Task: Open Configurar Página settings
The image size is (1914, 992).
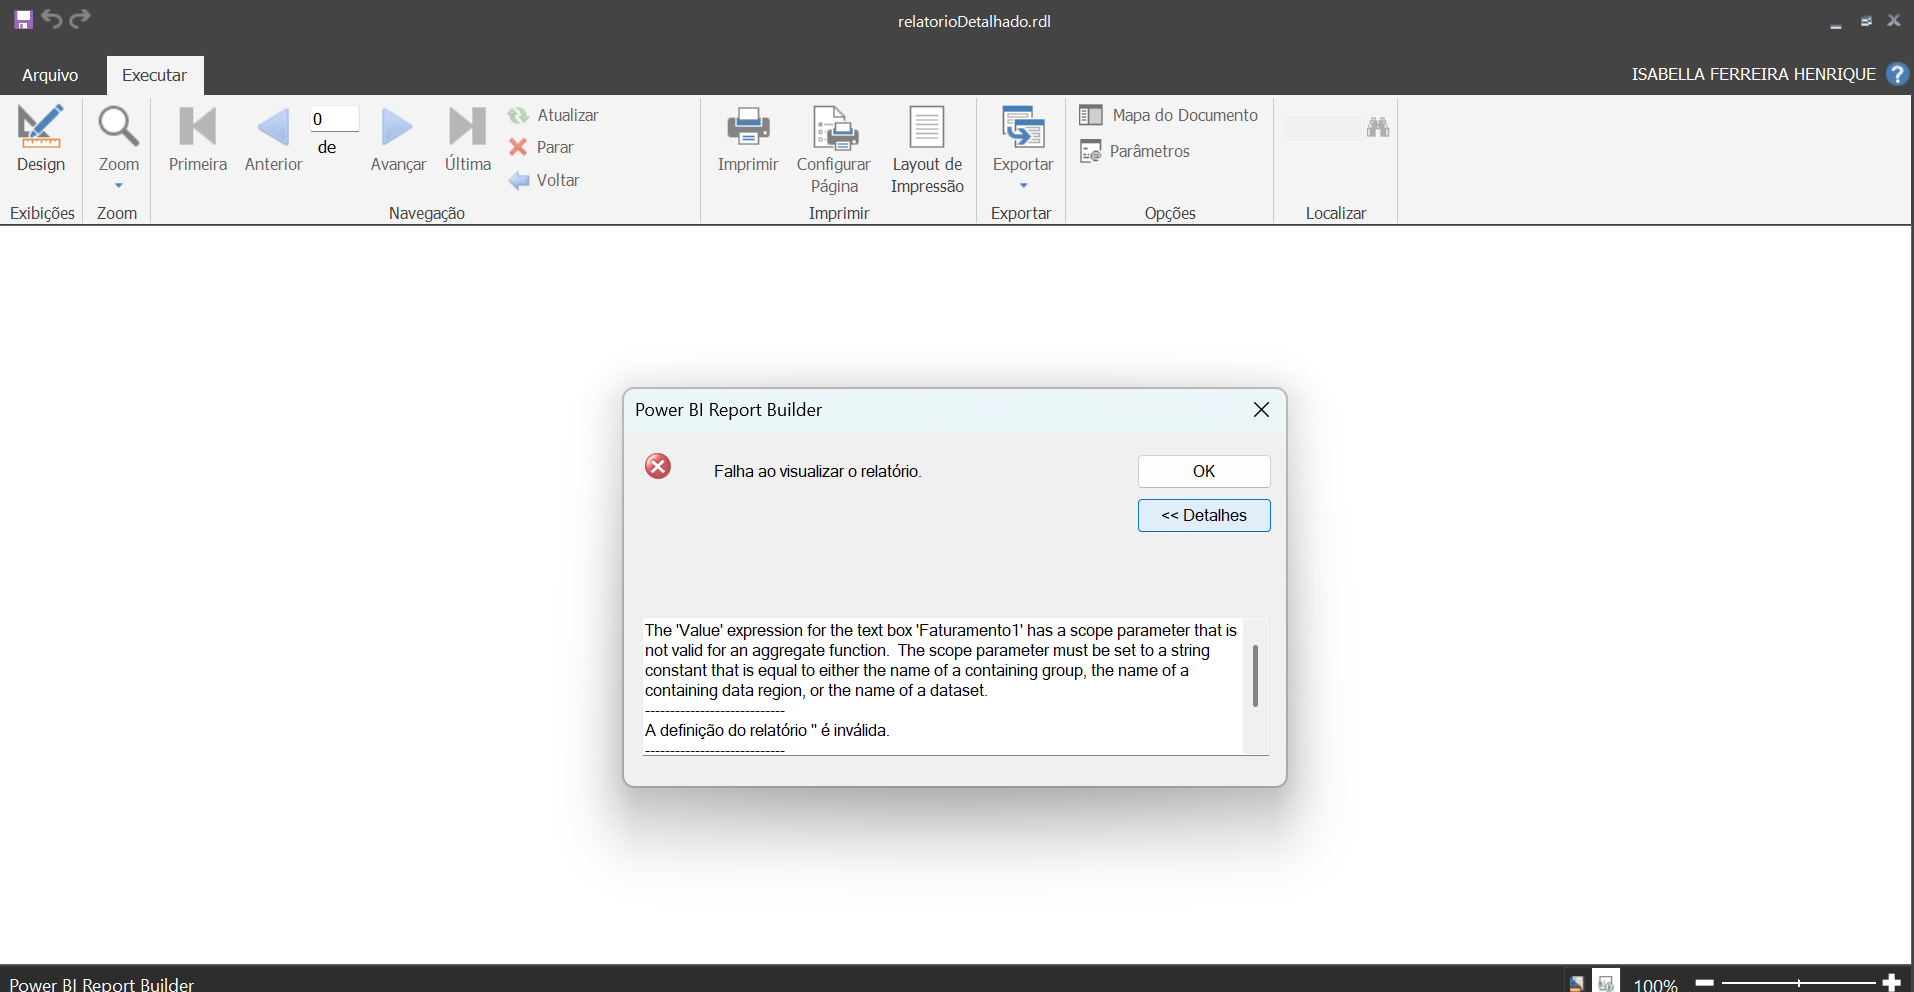Action: click(x=834, y=150)
